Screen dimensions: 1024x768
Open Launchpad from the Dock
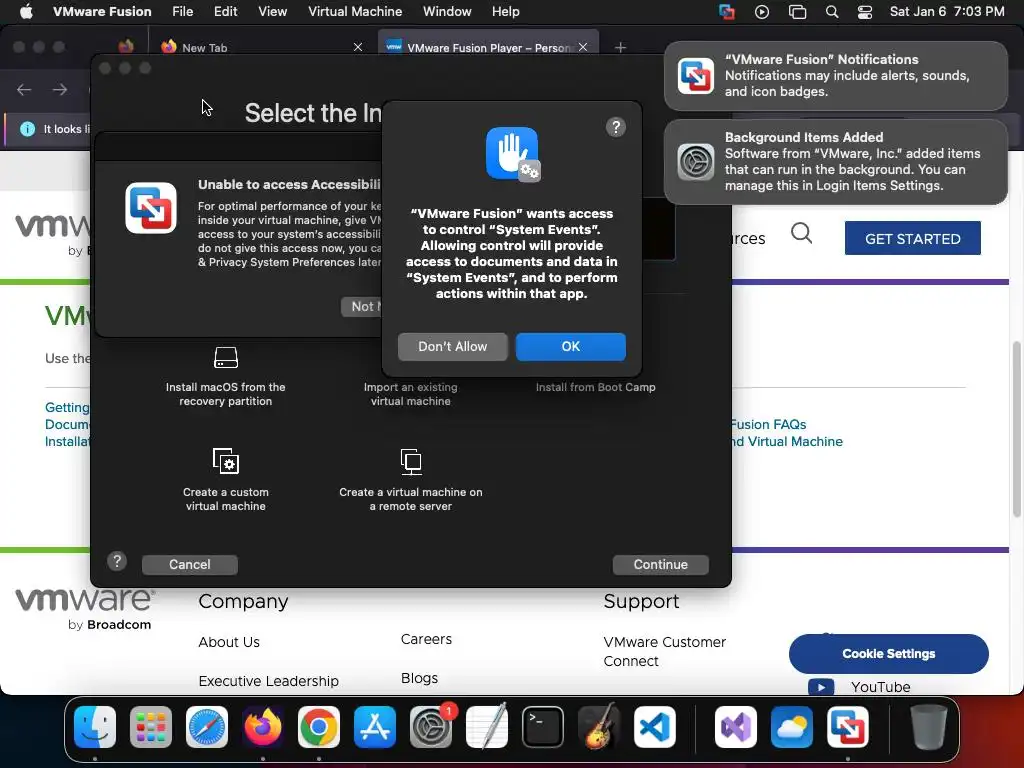point(151,727)
